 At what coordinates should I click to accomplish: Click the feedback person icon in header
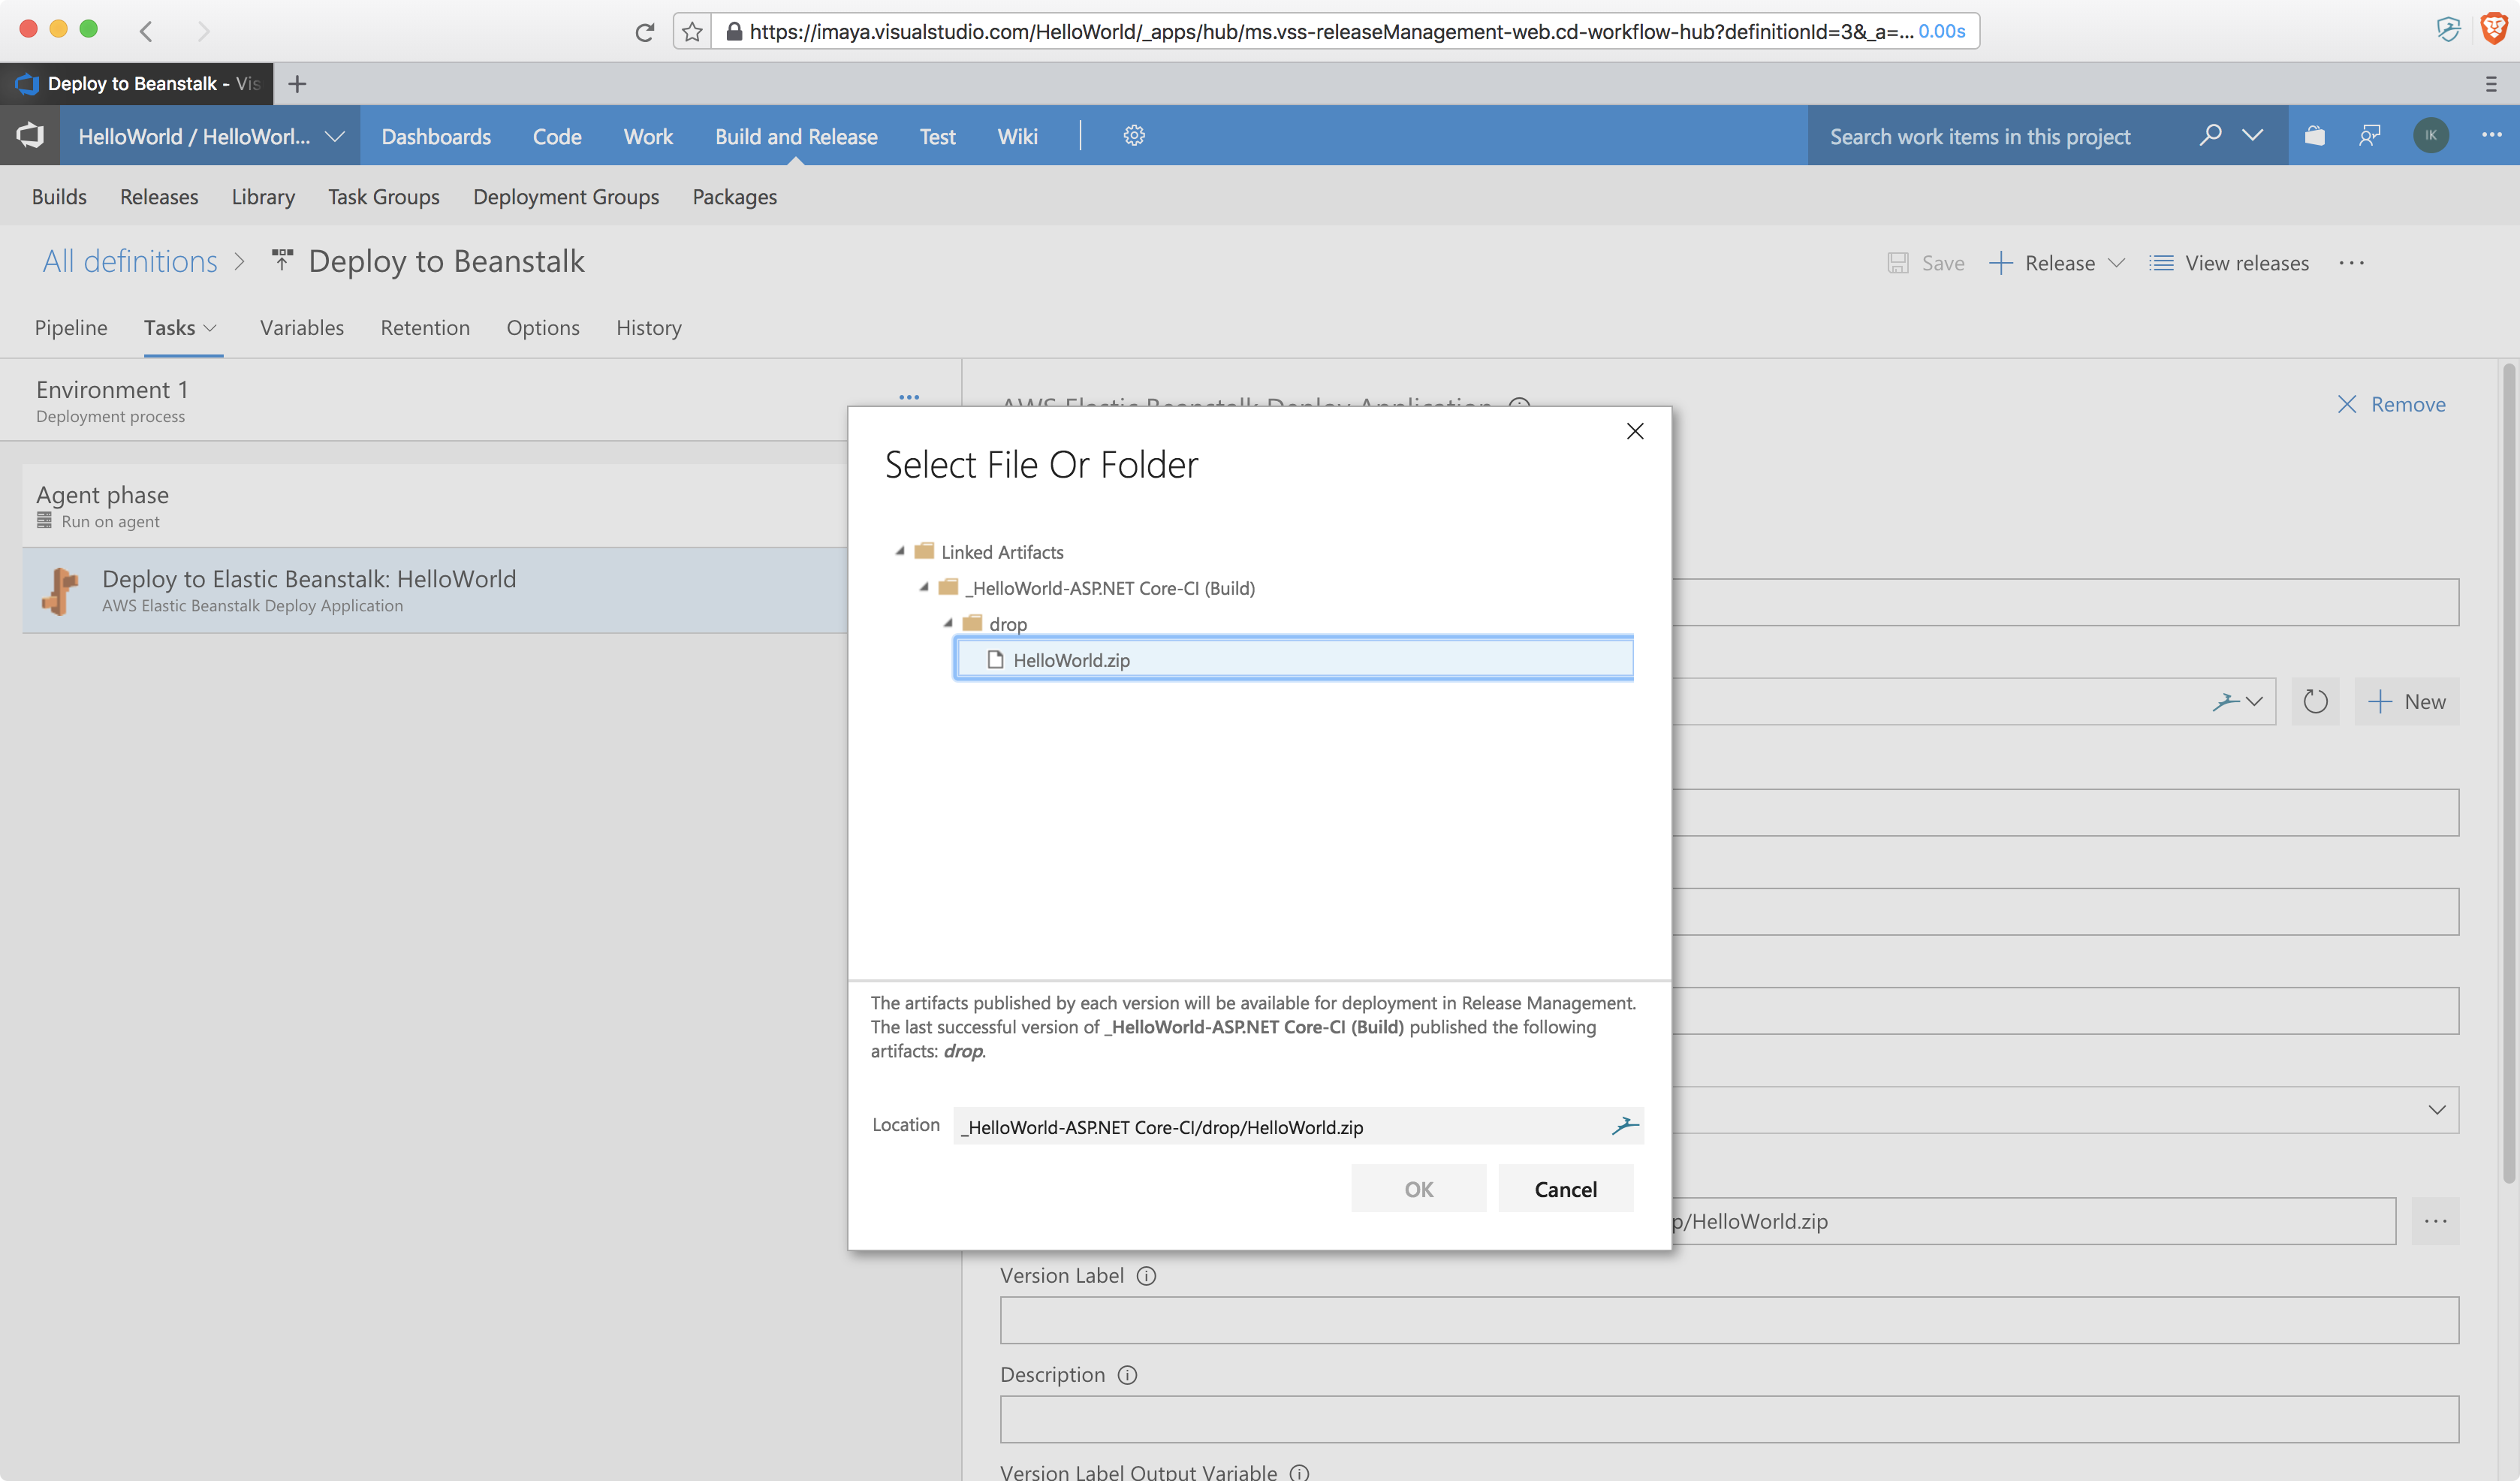pos(2369,135)
